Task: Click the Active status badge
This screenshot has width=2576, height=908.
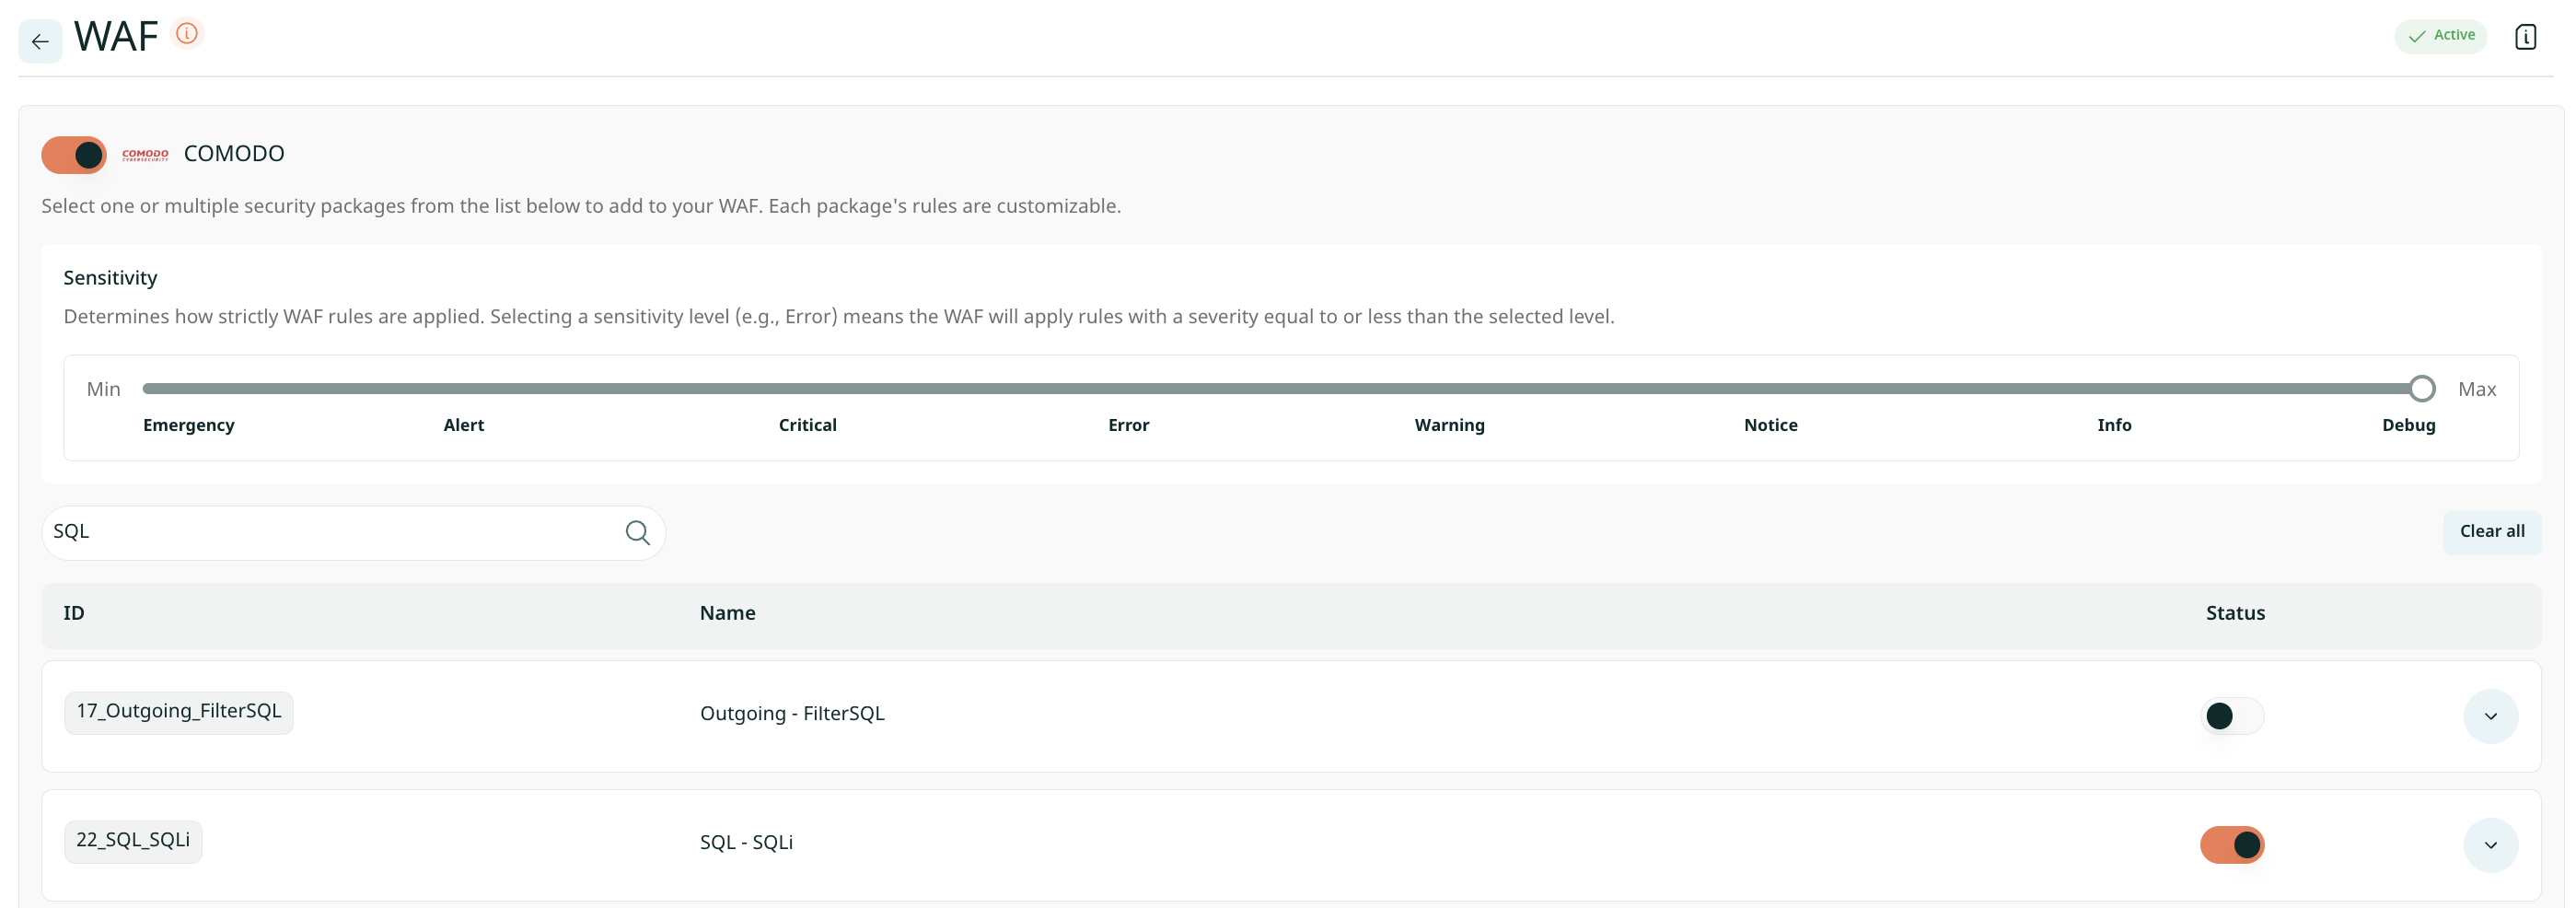Action: (x=2440, y=36)
